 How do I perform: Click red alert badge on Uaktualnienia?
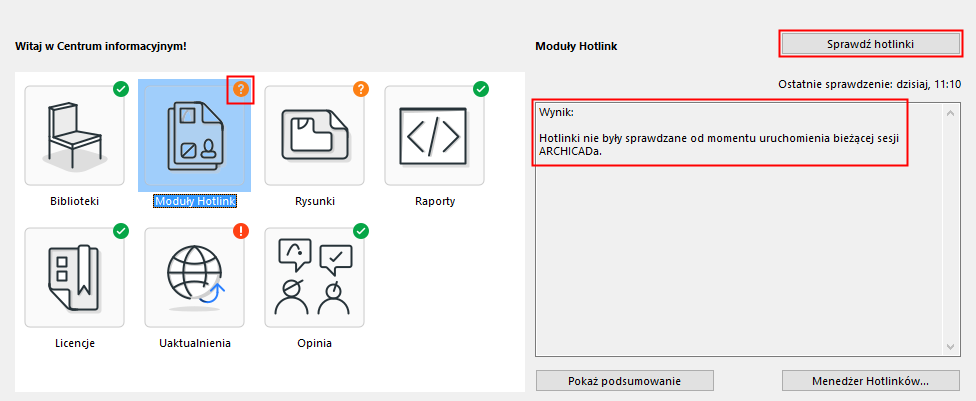click(240, 231)
